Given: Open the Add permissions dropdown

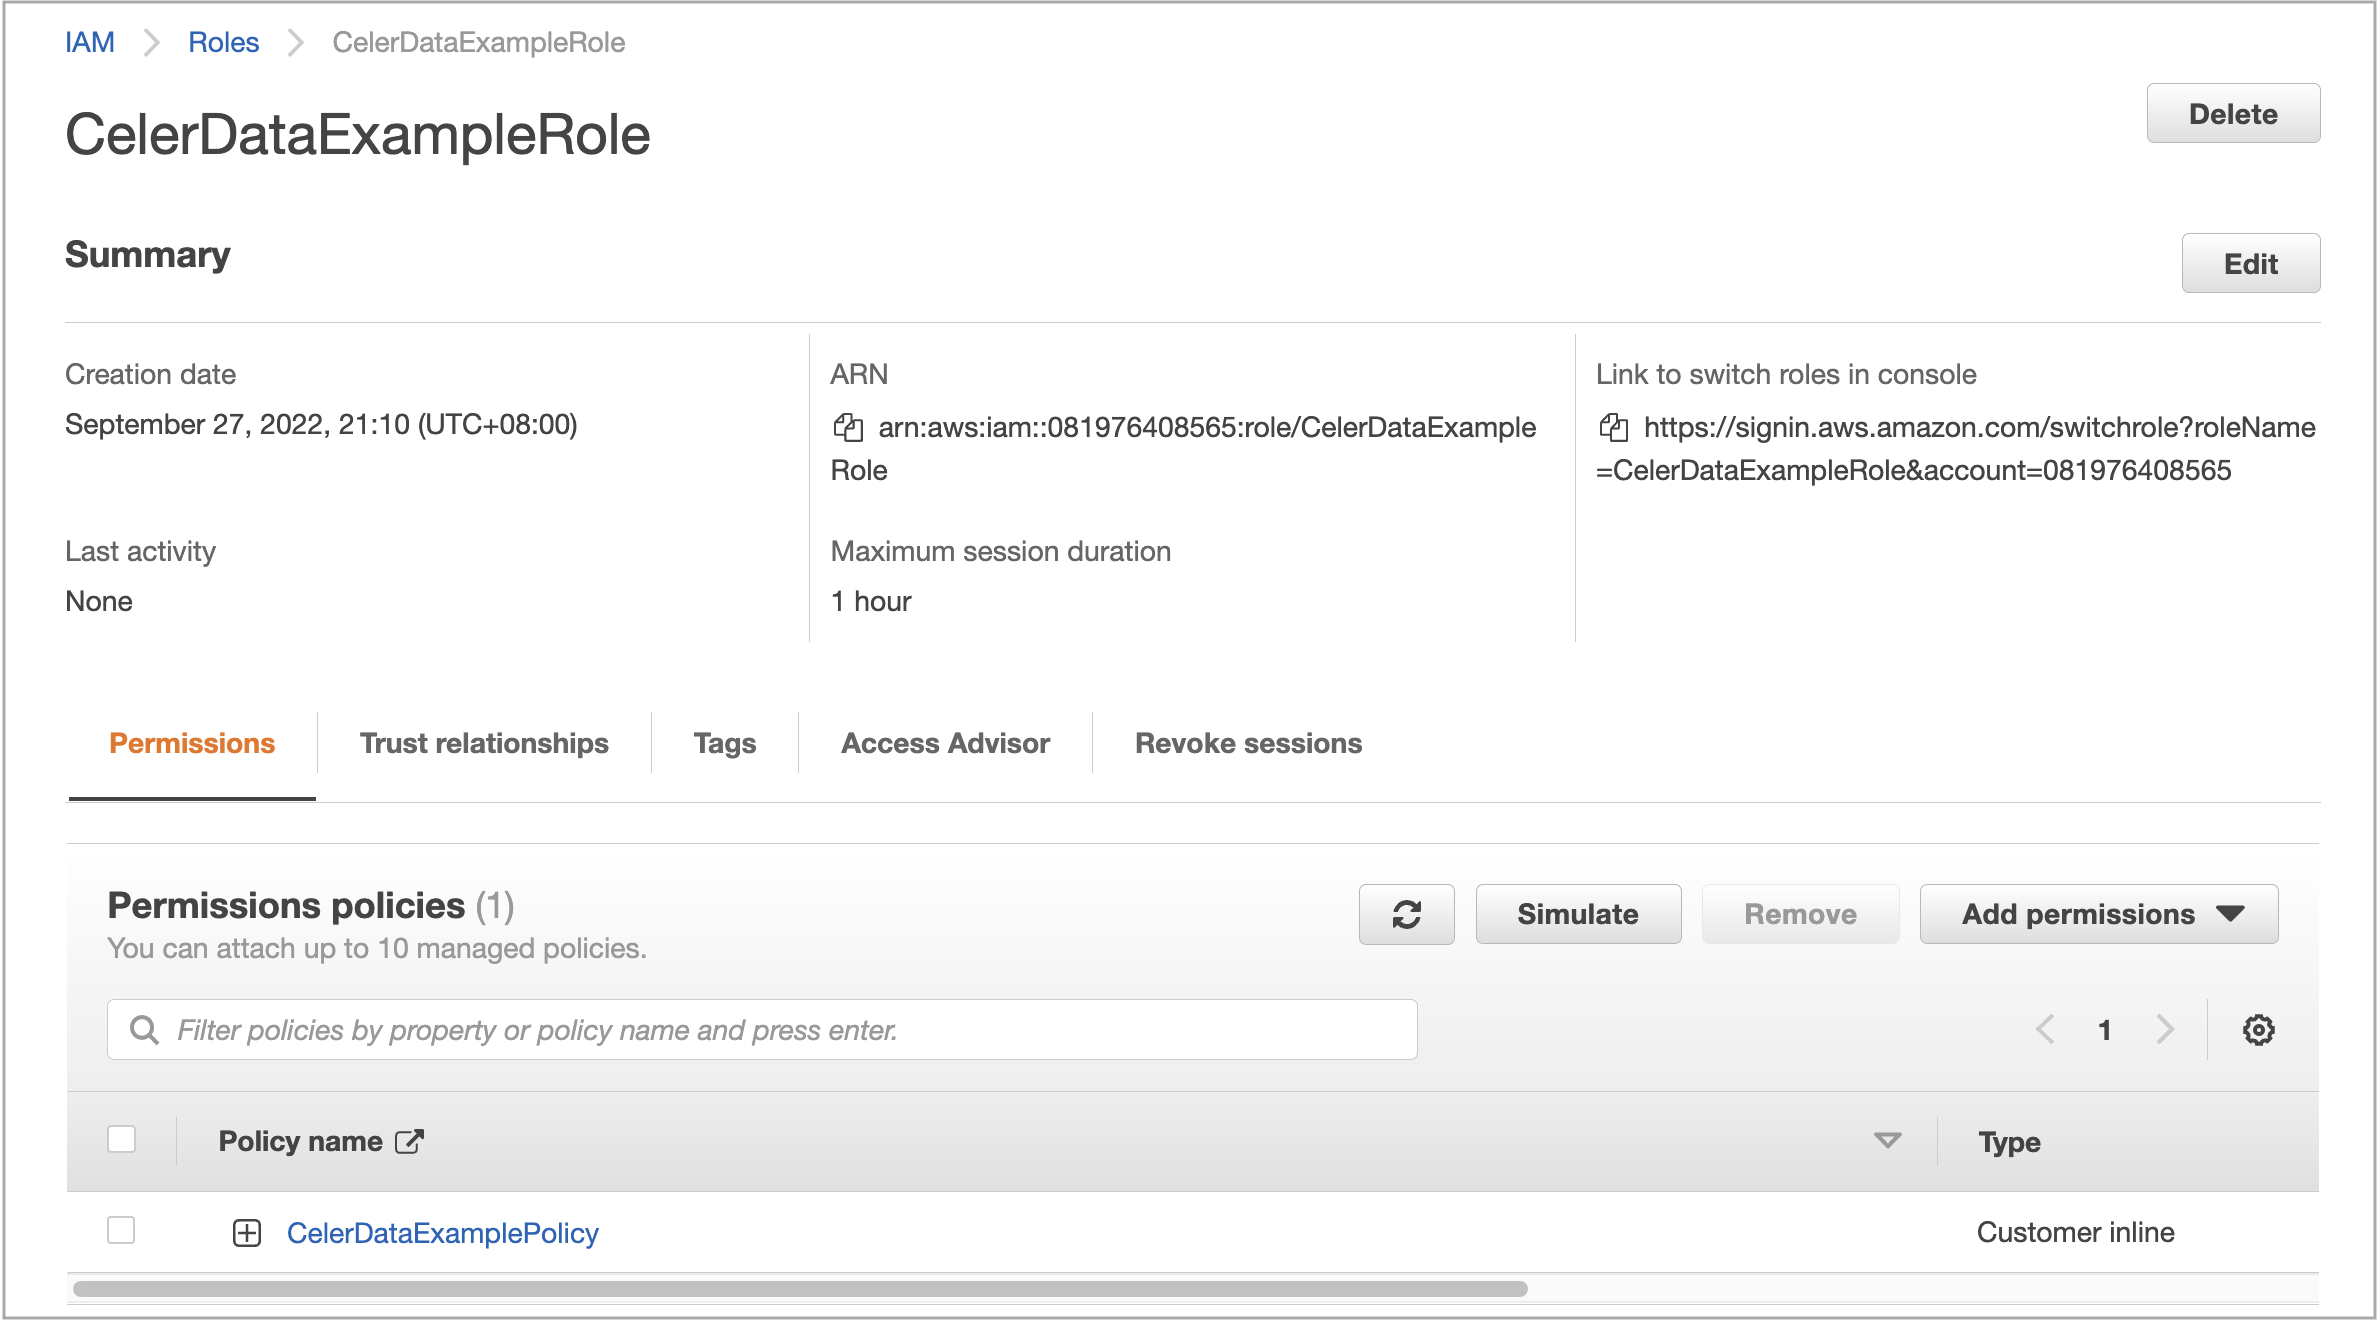Looking at the screenshot, I should coord(2098,914).
